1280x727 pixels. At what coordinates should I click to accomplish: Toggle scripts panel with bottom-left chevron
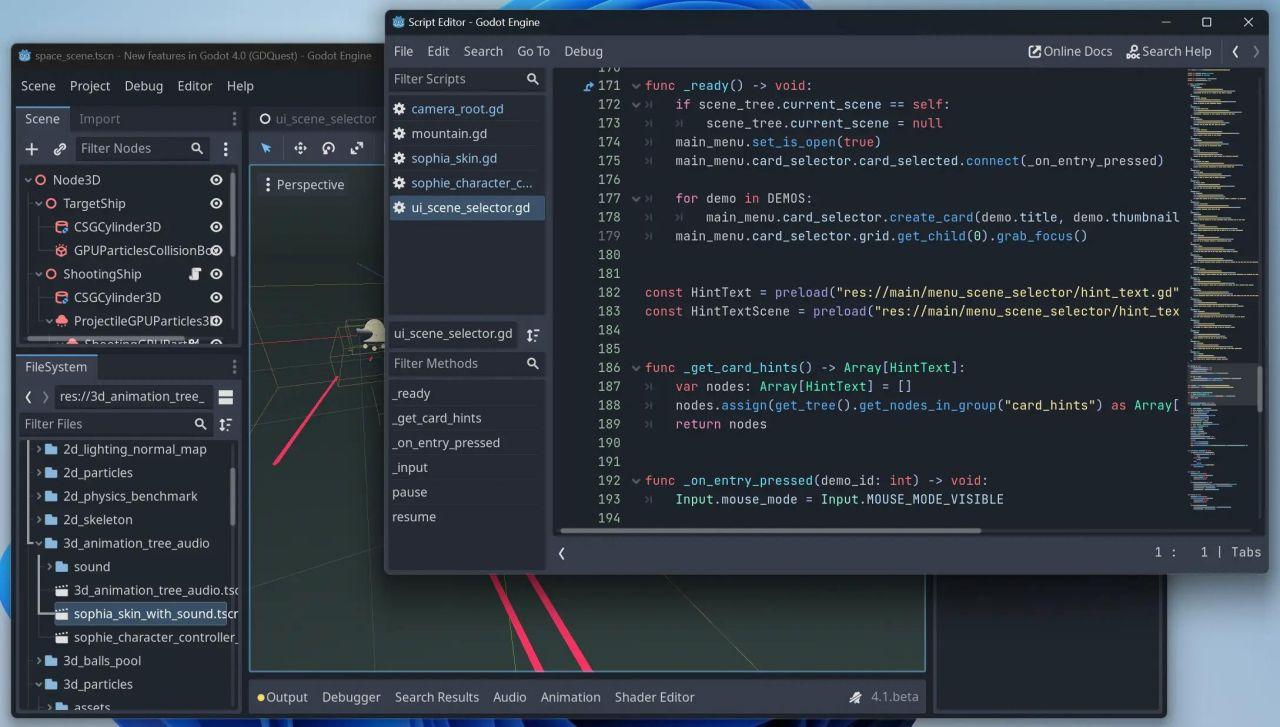[x=561, y=553]
